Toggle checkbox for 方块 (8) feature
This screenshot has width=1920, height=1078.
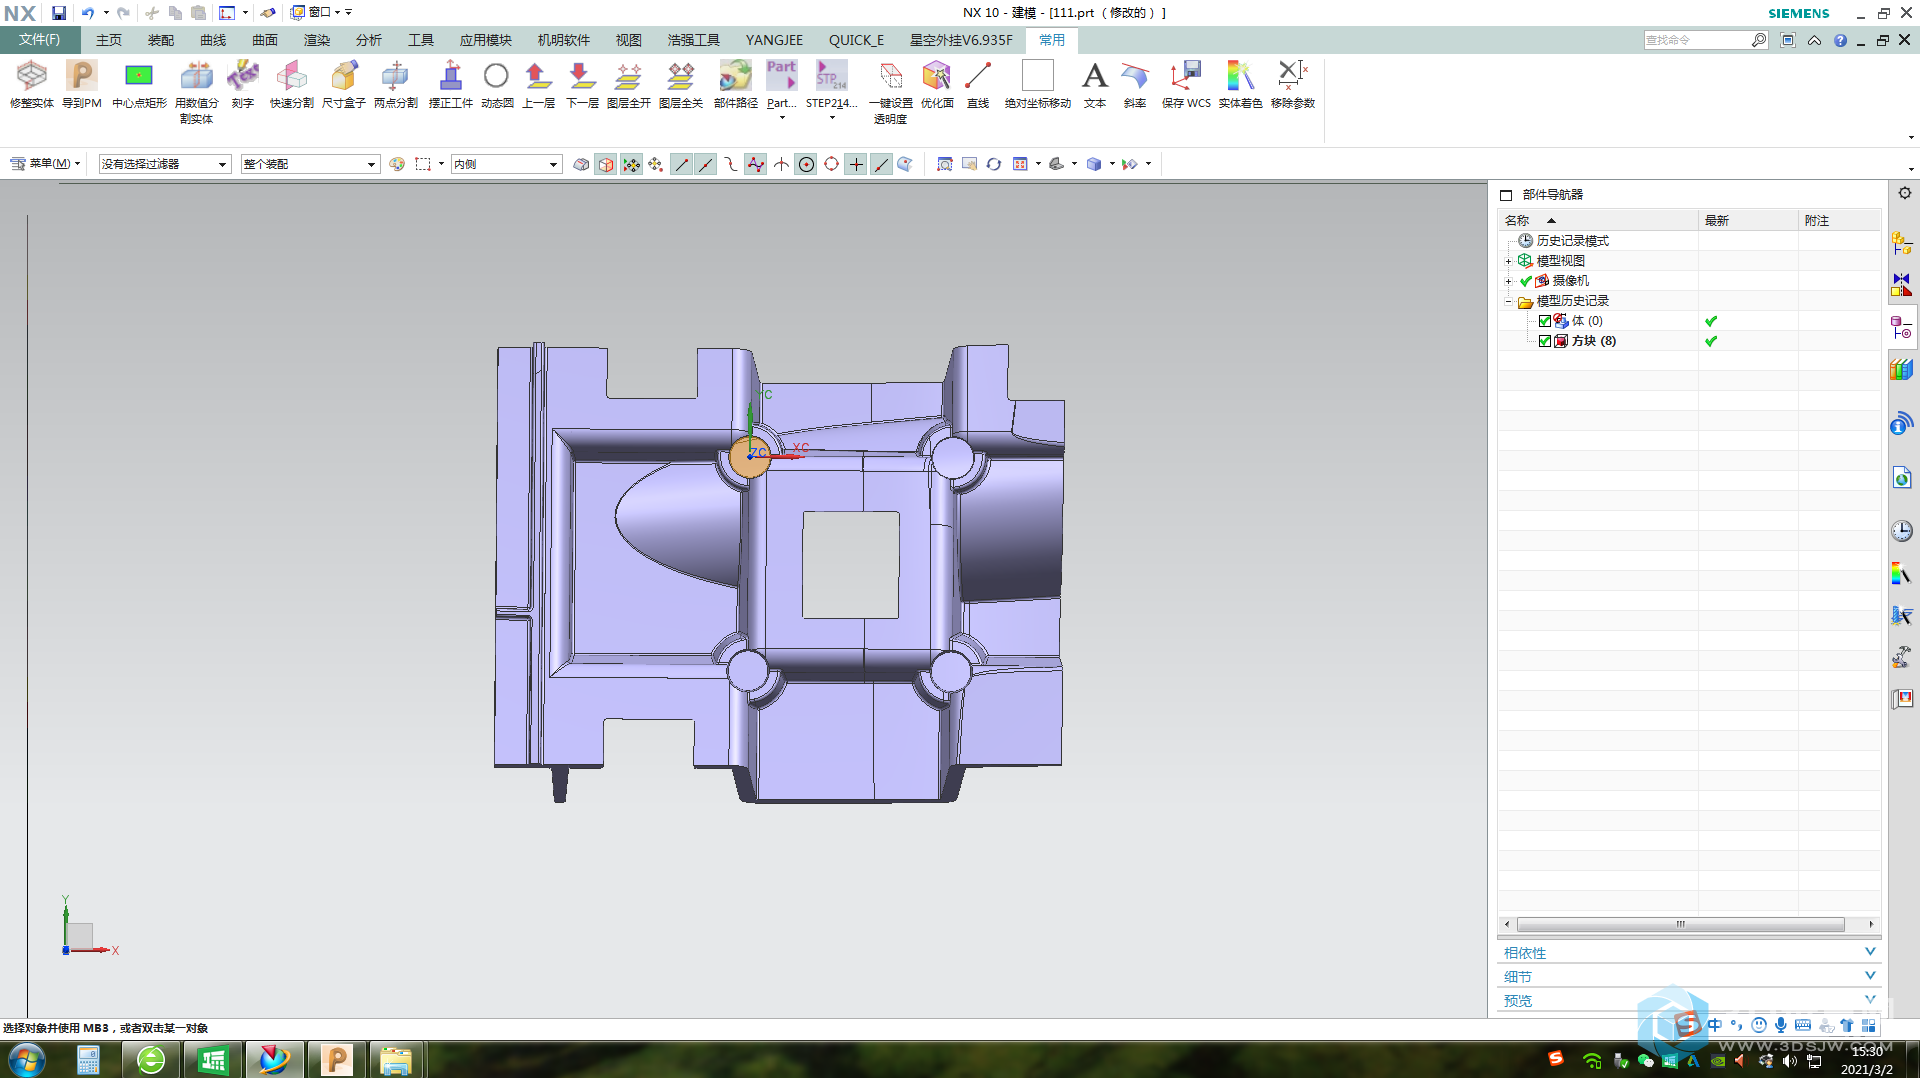(1545, 341)
